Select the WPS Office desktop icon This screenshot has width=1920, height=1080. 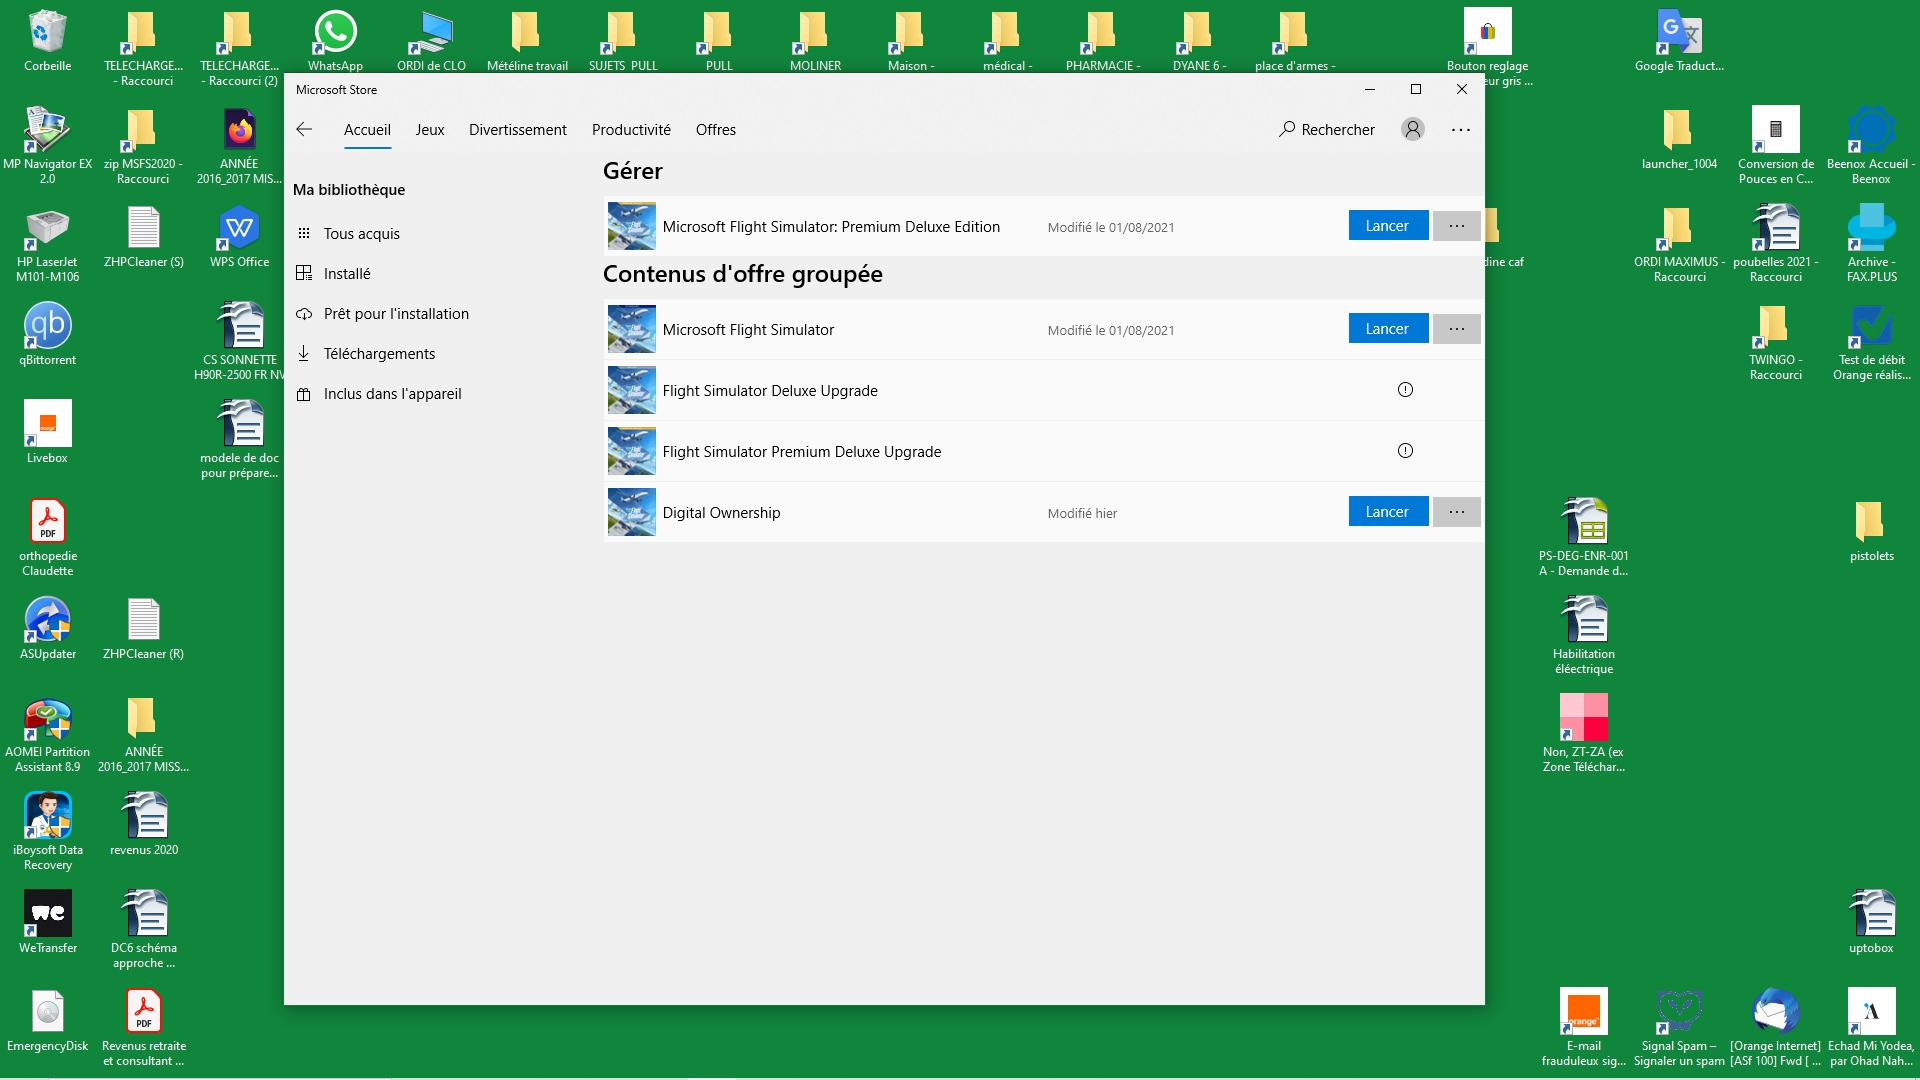point(239,237)
